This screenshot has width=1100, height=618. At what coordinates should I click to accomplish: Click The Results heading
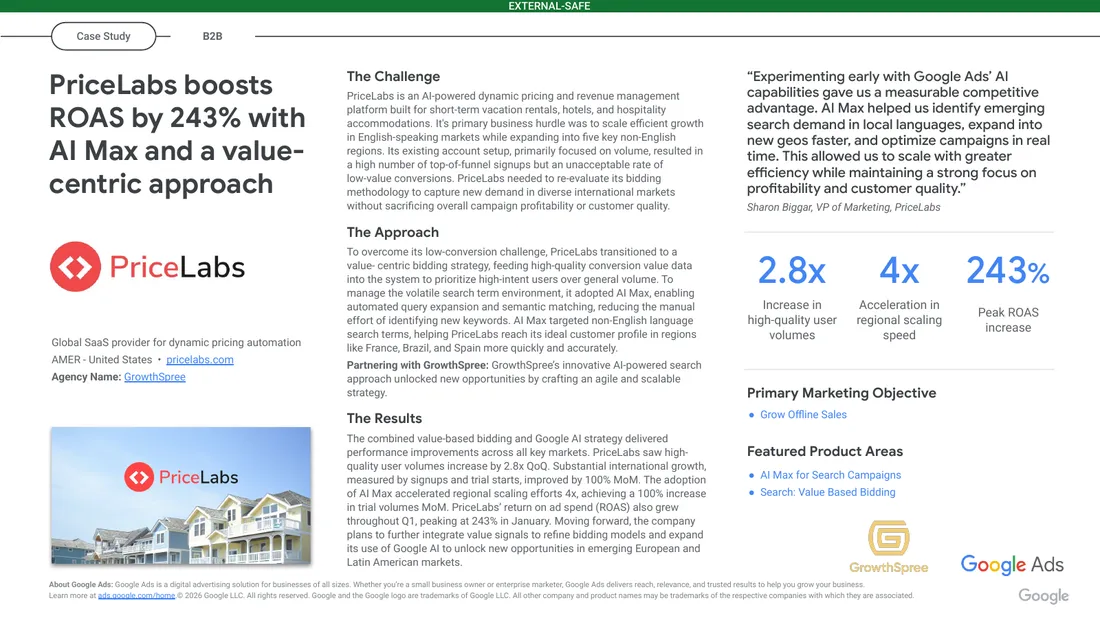click(x=384, y=418)
